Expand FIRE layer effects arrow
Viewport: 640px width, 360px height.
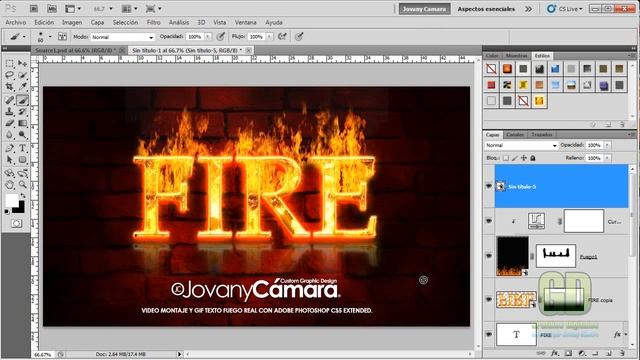626,334
